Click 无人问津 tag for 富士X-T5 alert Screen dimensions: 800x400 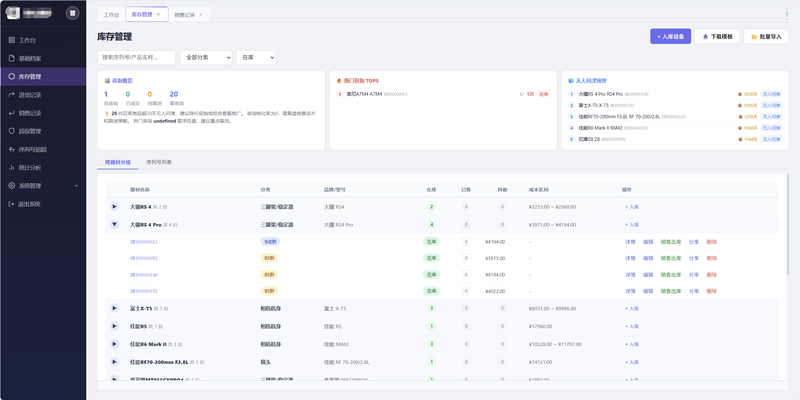point(771,106)
